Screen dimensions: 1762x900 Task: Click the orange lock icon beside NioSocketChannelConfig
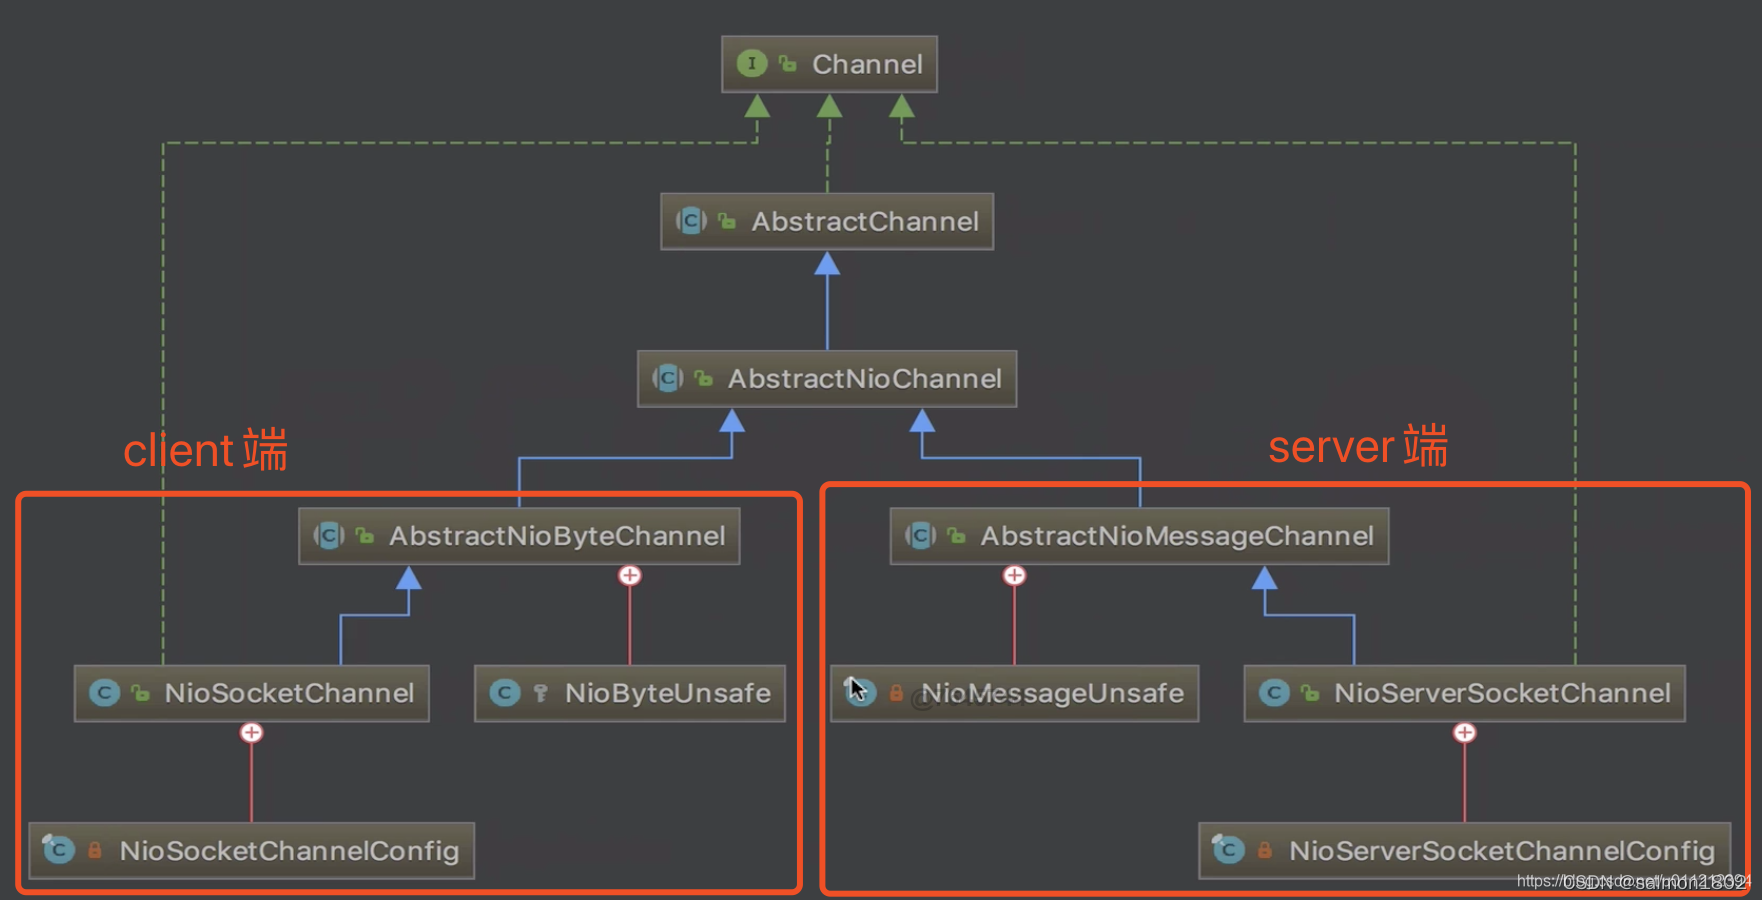coord(95,851)
